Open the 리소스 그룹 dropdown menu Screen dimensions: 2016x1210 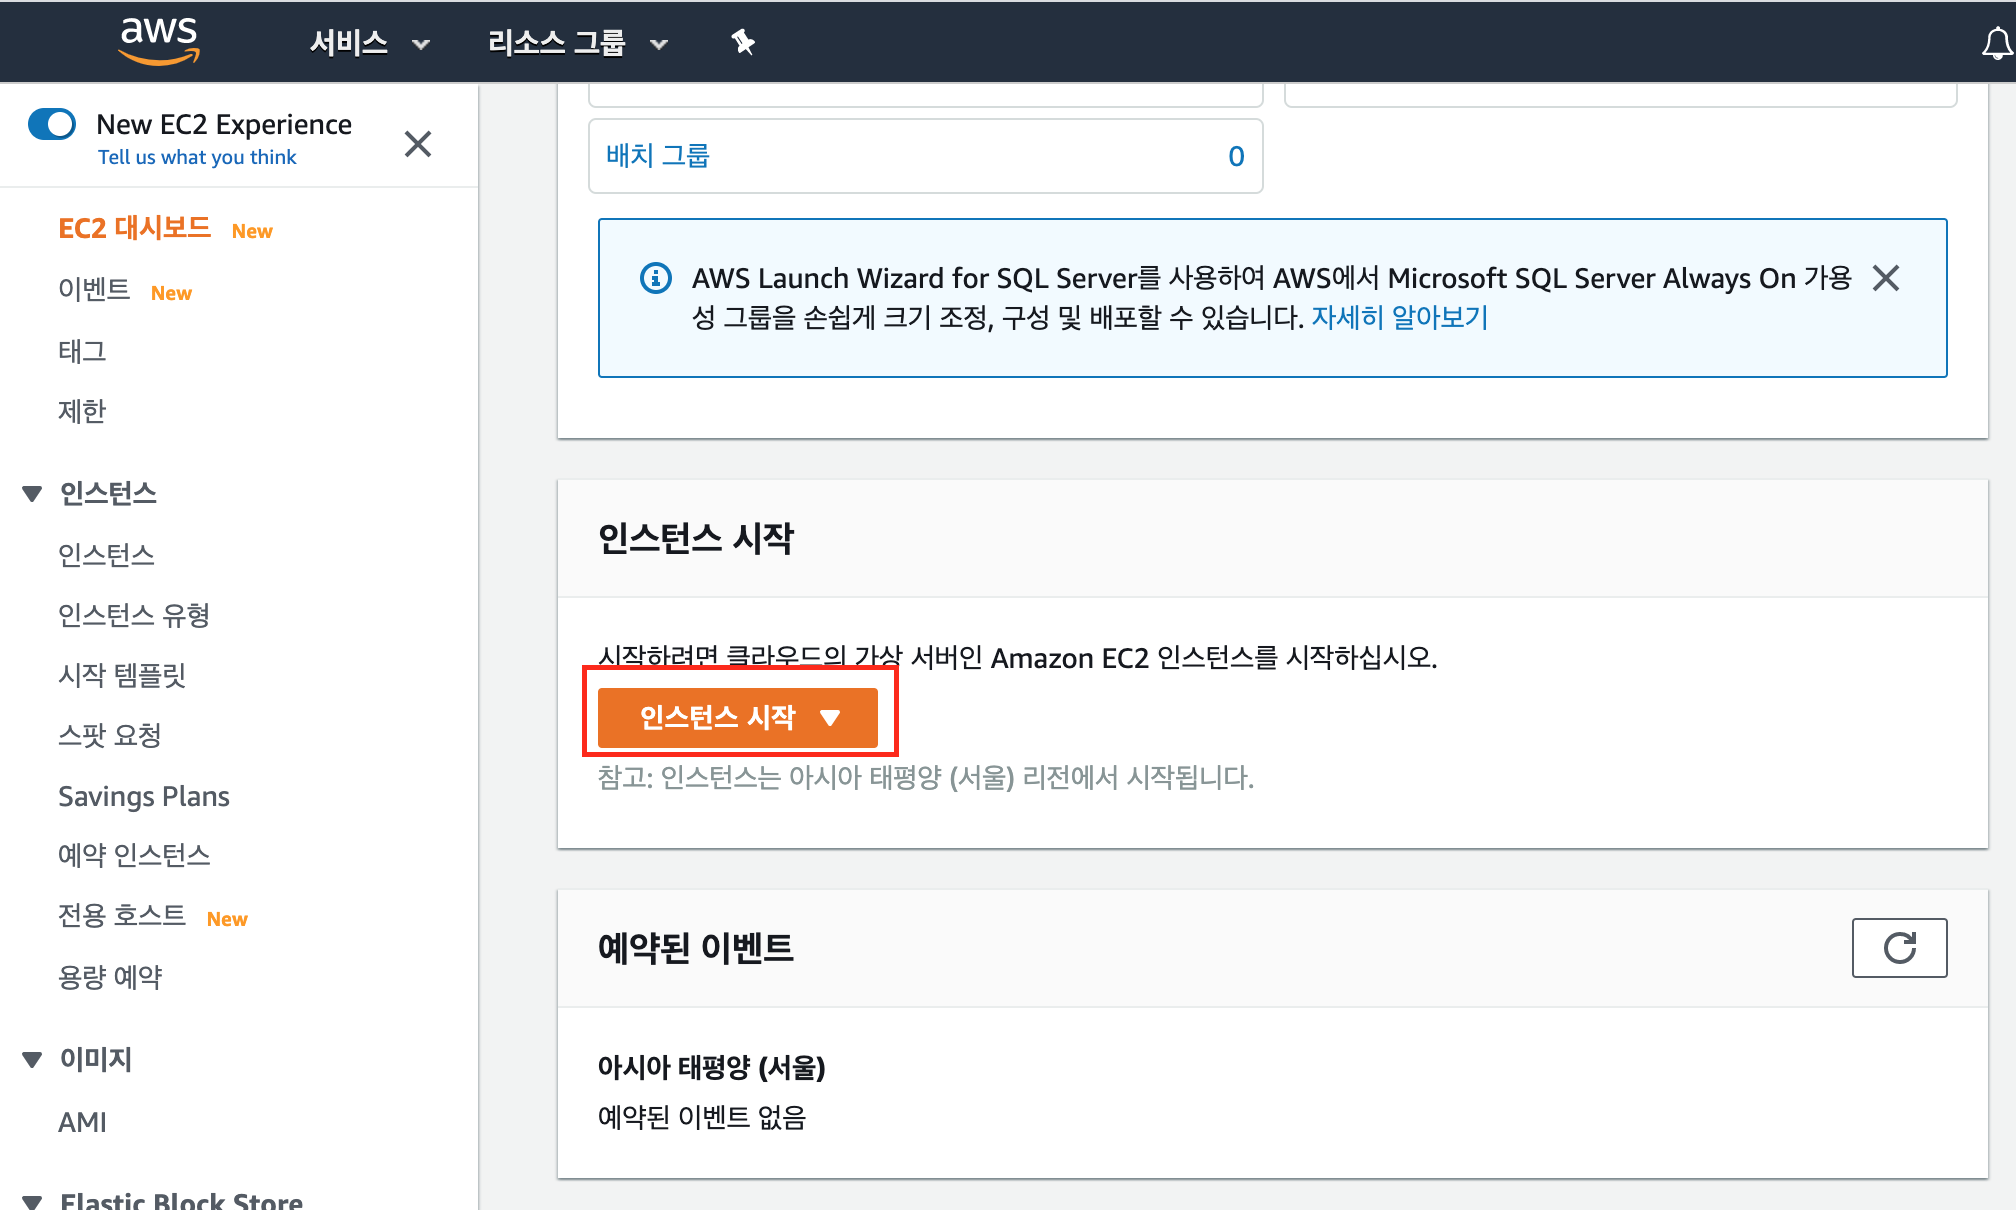(x=576, y=43)
